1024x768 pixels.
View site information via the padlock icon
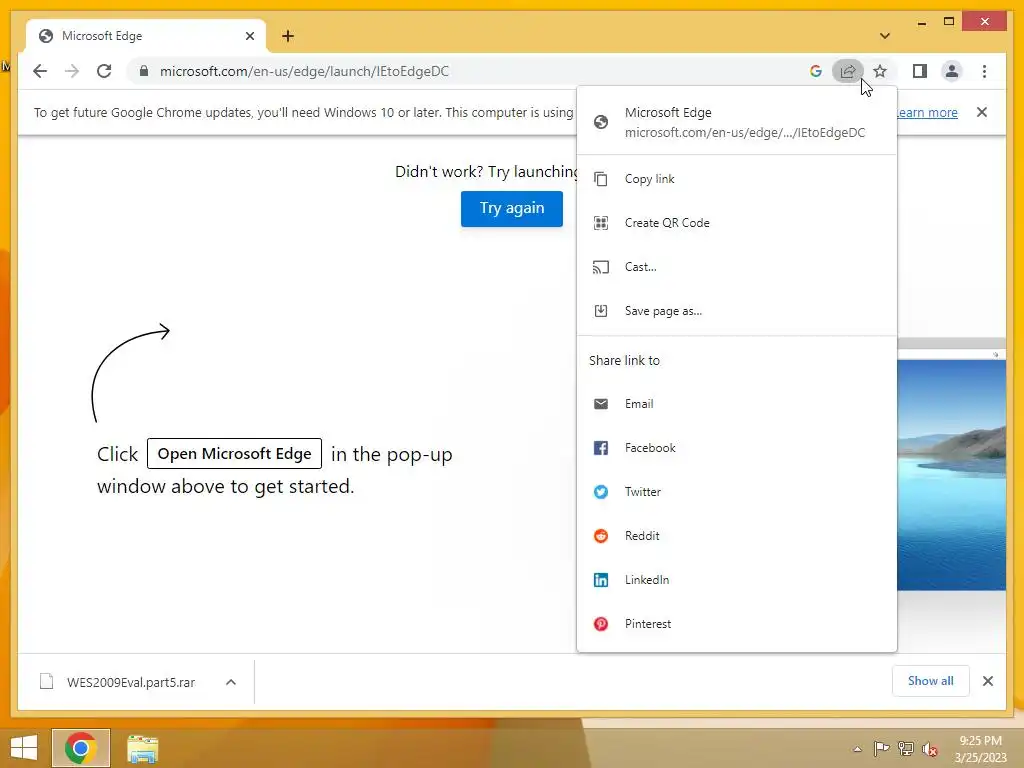point(144,71)
